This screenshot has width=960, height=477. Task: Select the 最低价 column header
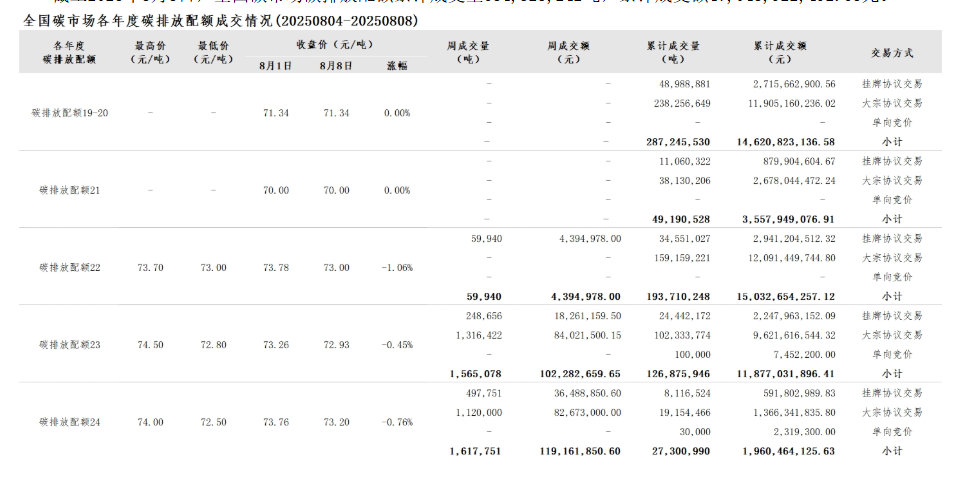tap(213, 52)
